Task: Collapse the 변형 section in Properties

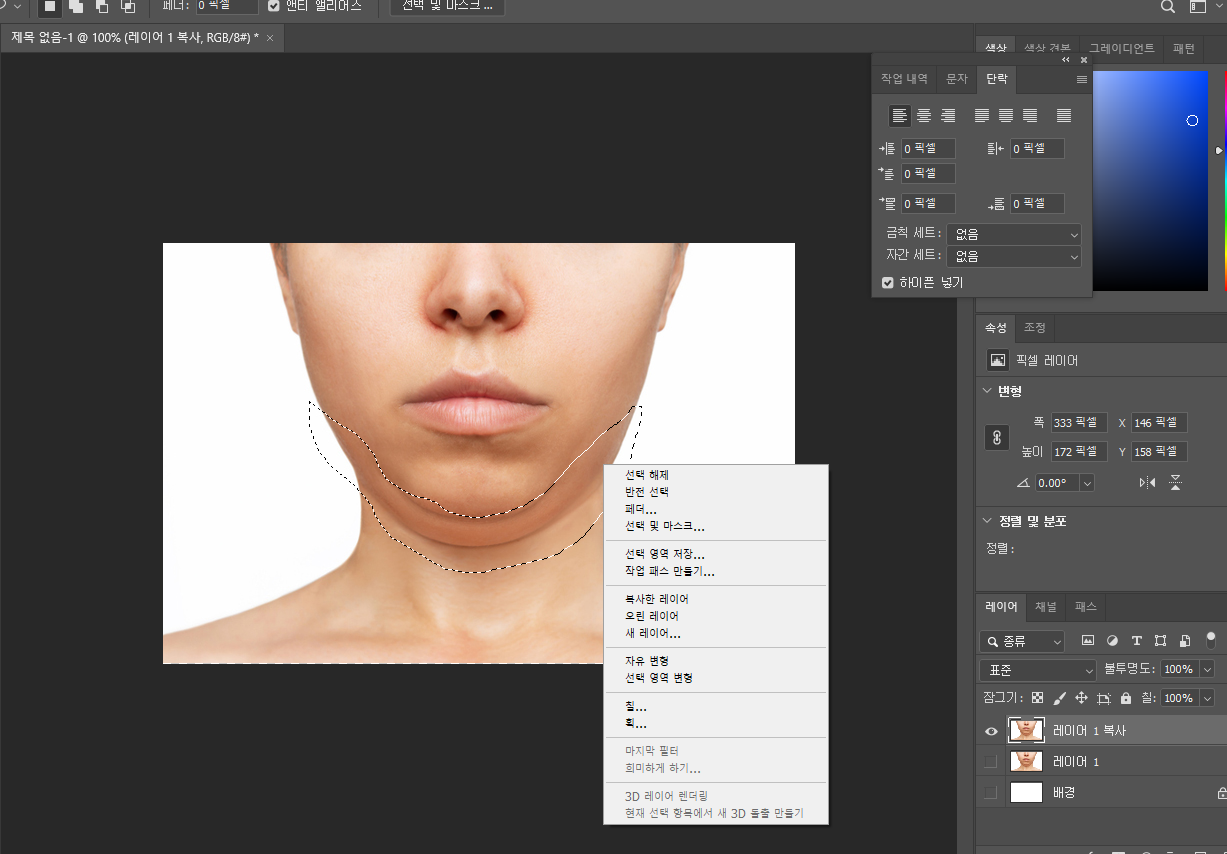Action: (987, 391)
